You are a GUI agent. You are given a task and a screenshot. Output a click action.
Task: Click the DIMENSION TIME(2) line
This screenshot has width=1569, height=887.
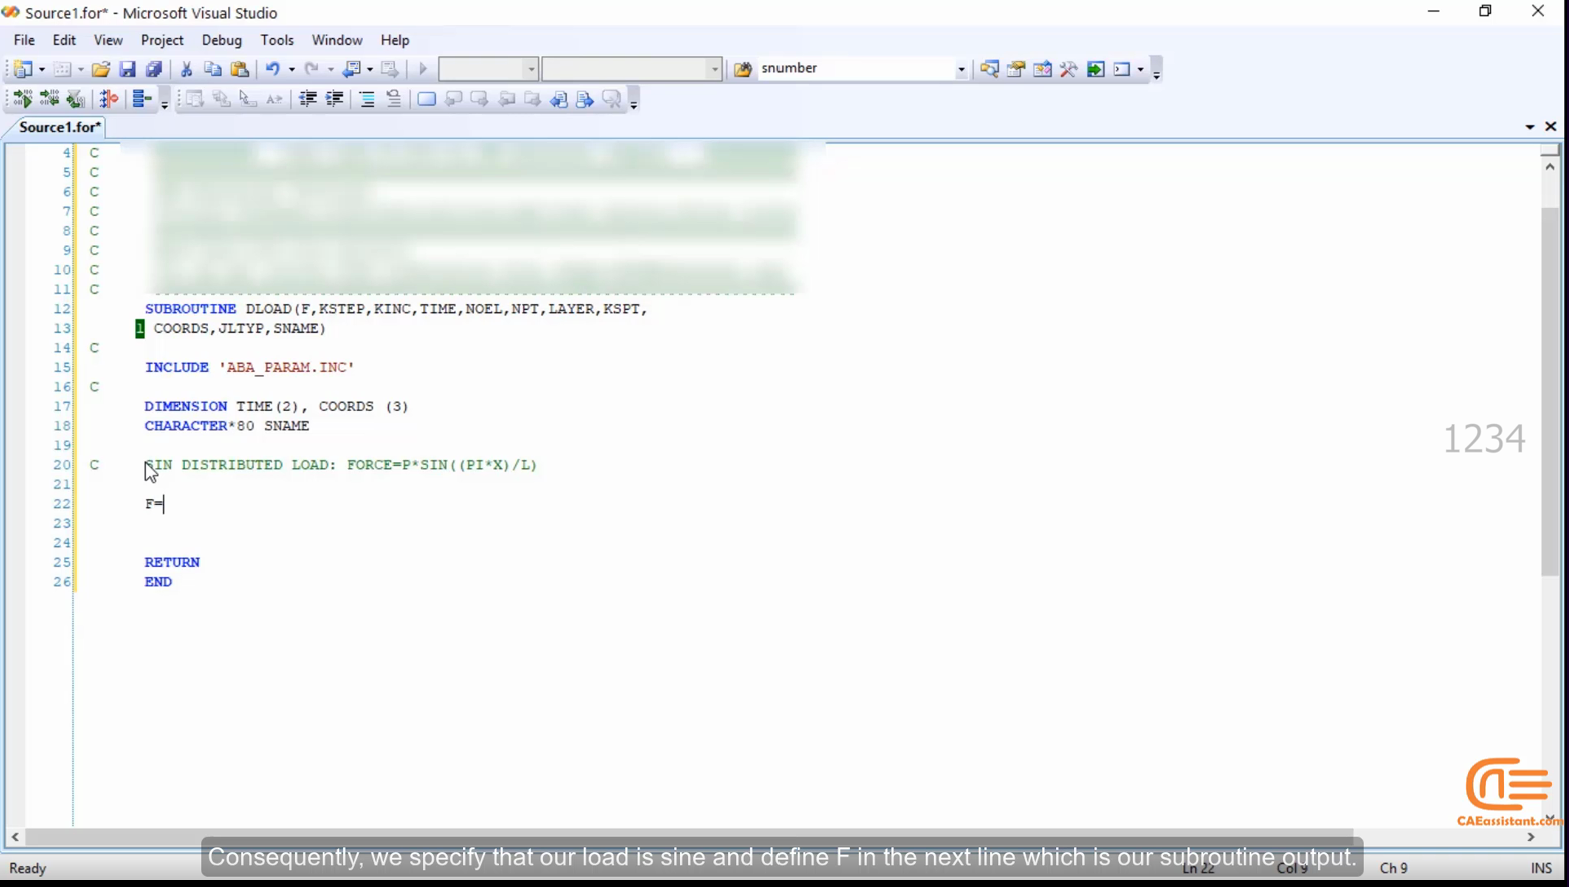point(276,407)
